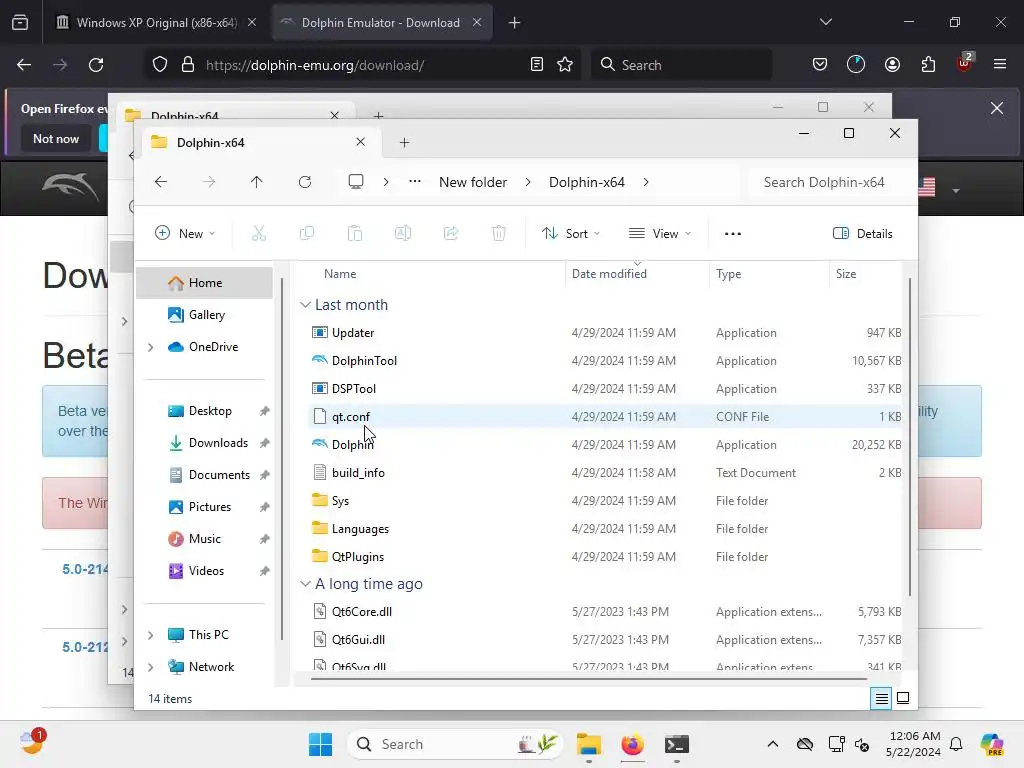
Task: Open the Sort dropdown menu
Action: tap(571, 234)
